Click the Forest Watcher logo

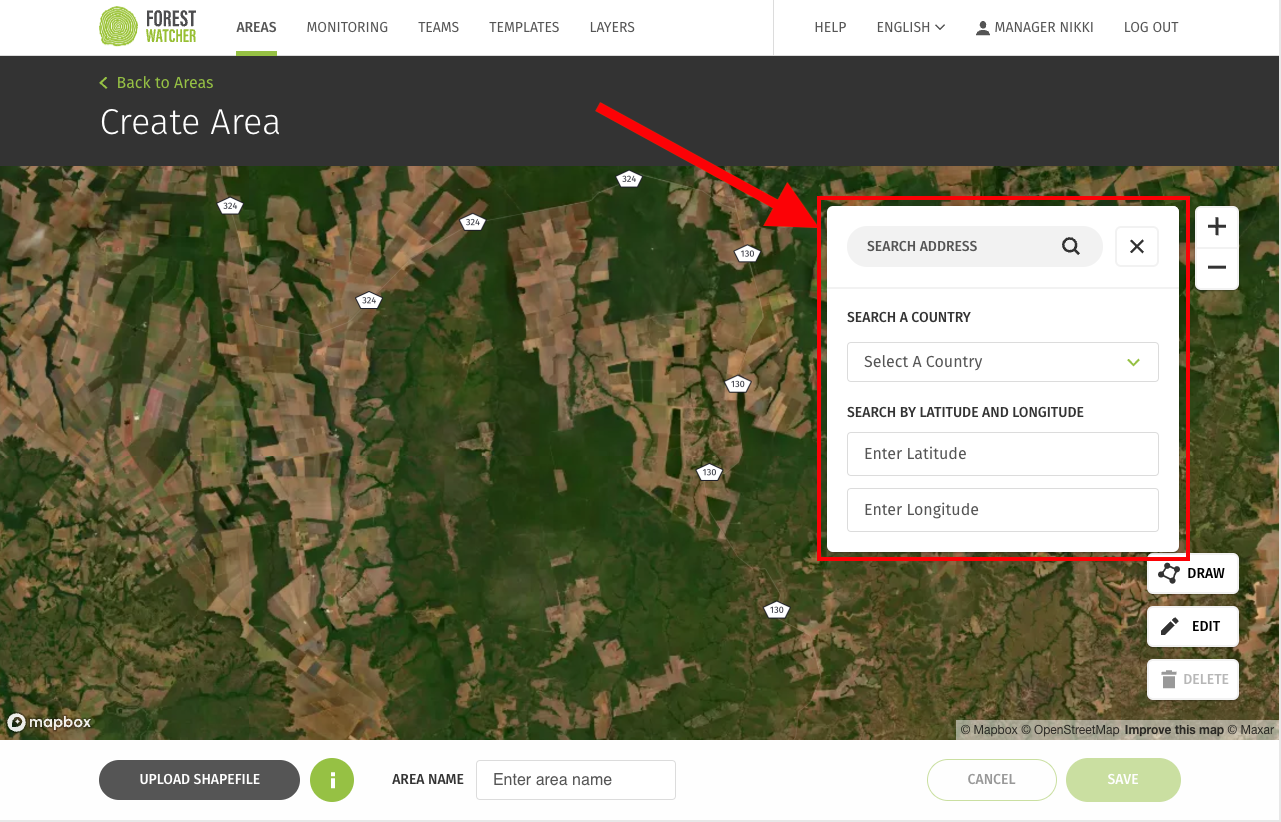point(148,27)
